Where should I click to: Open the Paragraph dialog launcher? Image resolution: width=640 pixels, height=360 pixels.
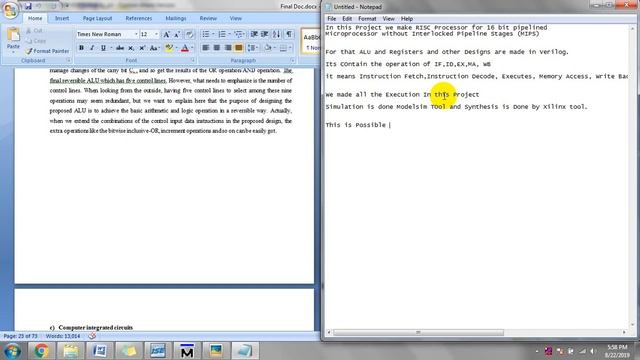tap(293, 60)
